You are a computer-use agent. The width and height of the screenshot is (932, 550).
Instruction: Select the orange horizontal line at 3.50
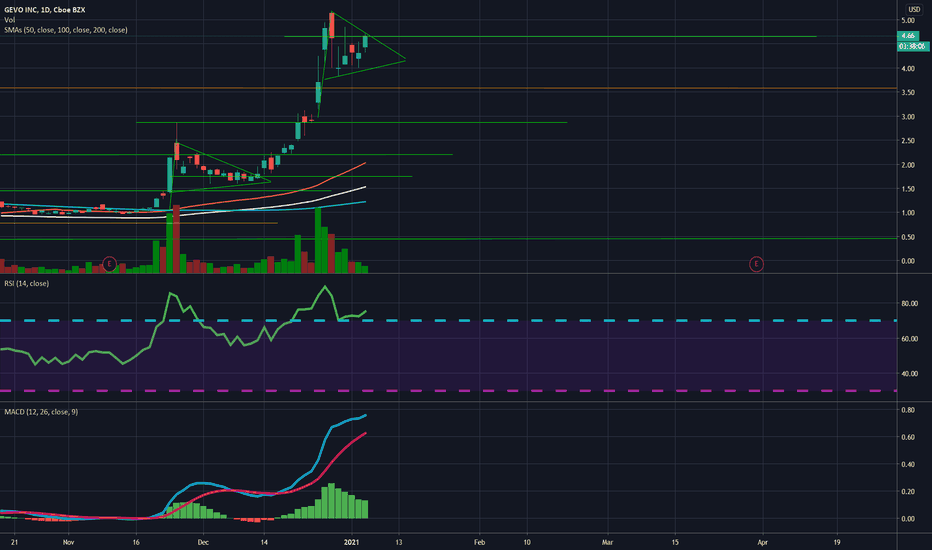coord(448,88)
